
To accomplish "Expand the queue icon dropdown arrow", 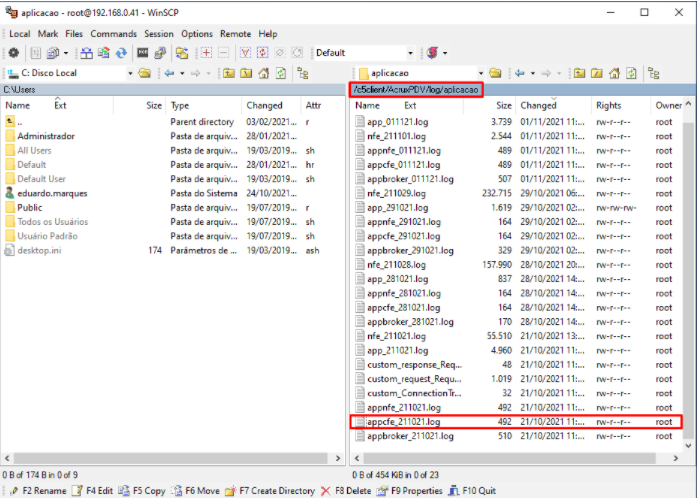I will point(66,54).
